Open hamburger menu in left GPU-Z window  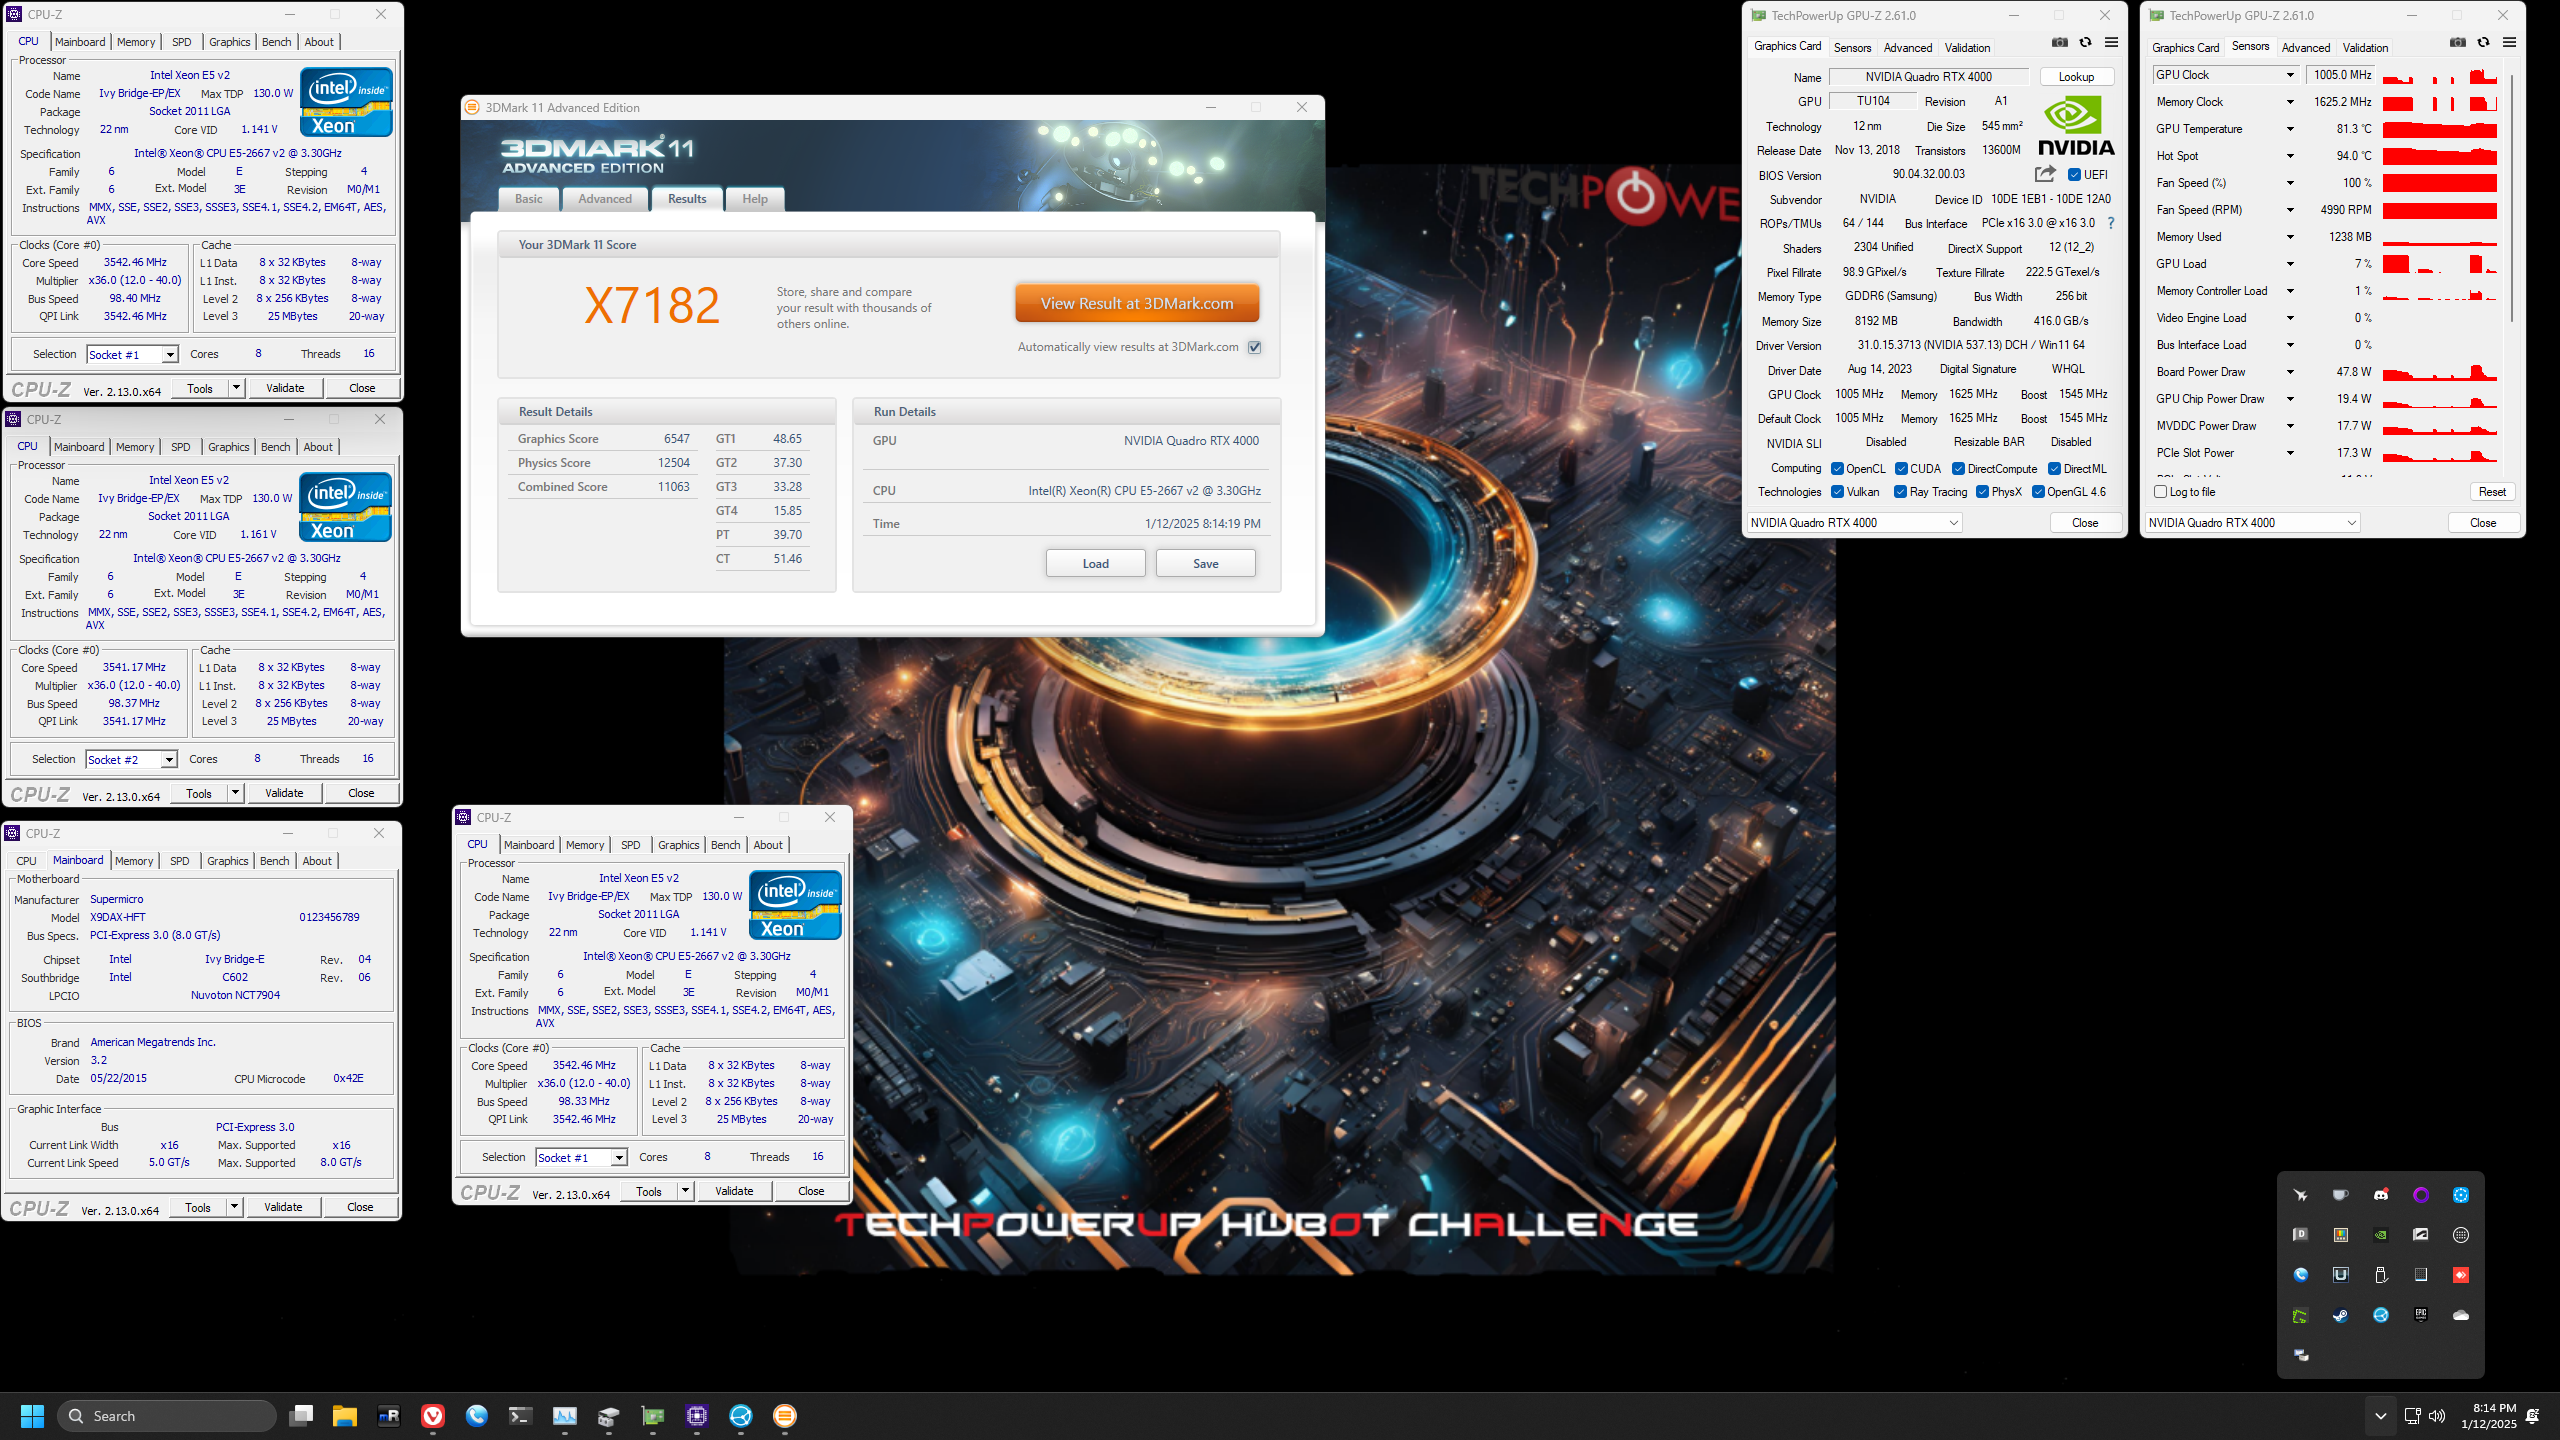[x=2111, y=42]
